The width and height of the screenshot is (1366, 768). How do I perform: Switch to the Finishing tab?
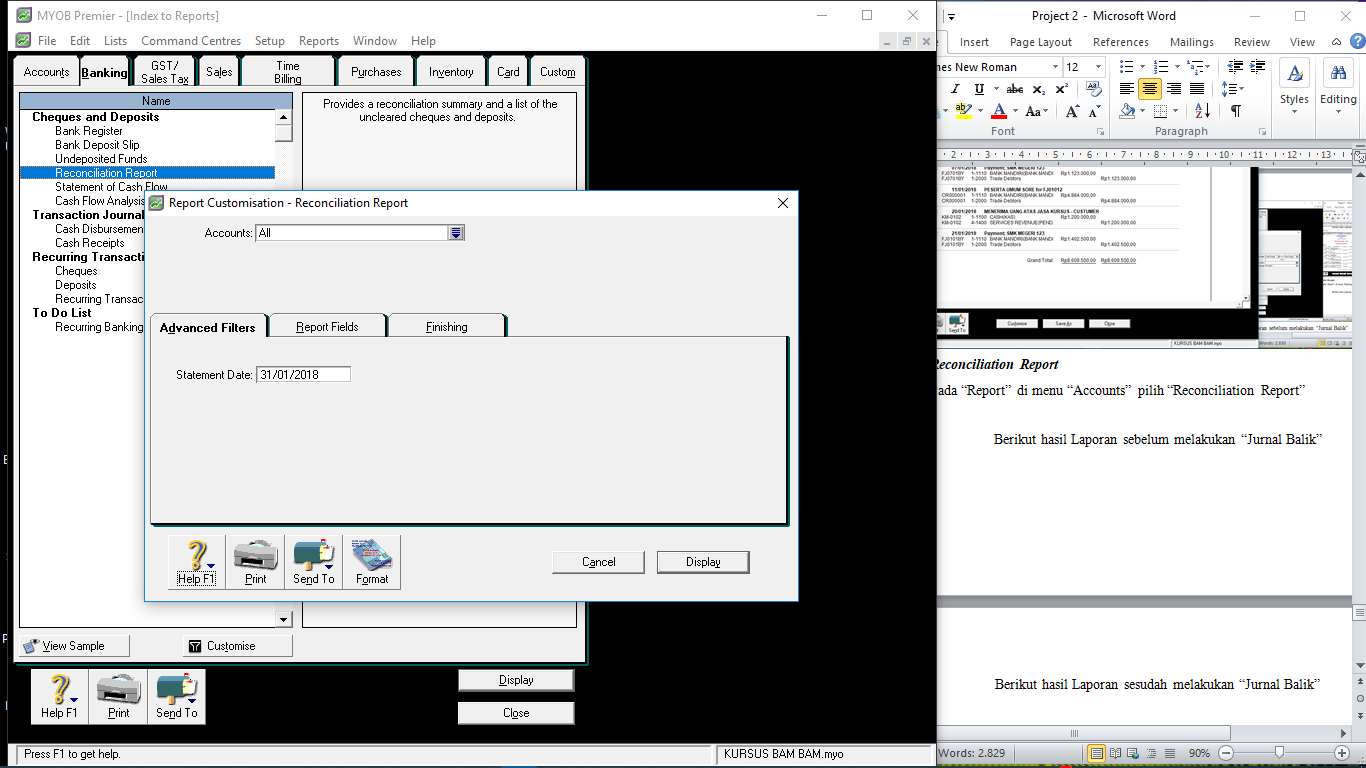(x=446, y=326)
